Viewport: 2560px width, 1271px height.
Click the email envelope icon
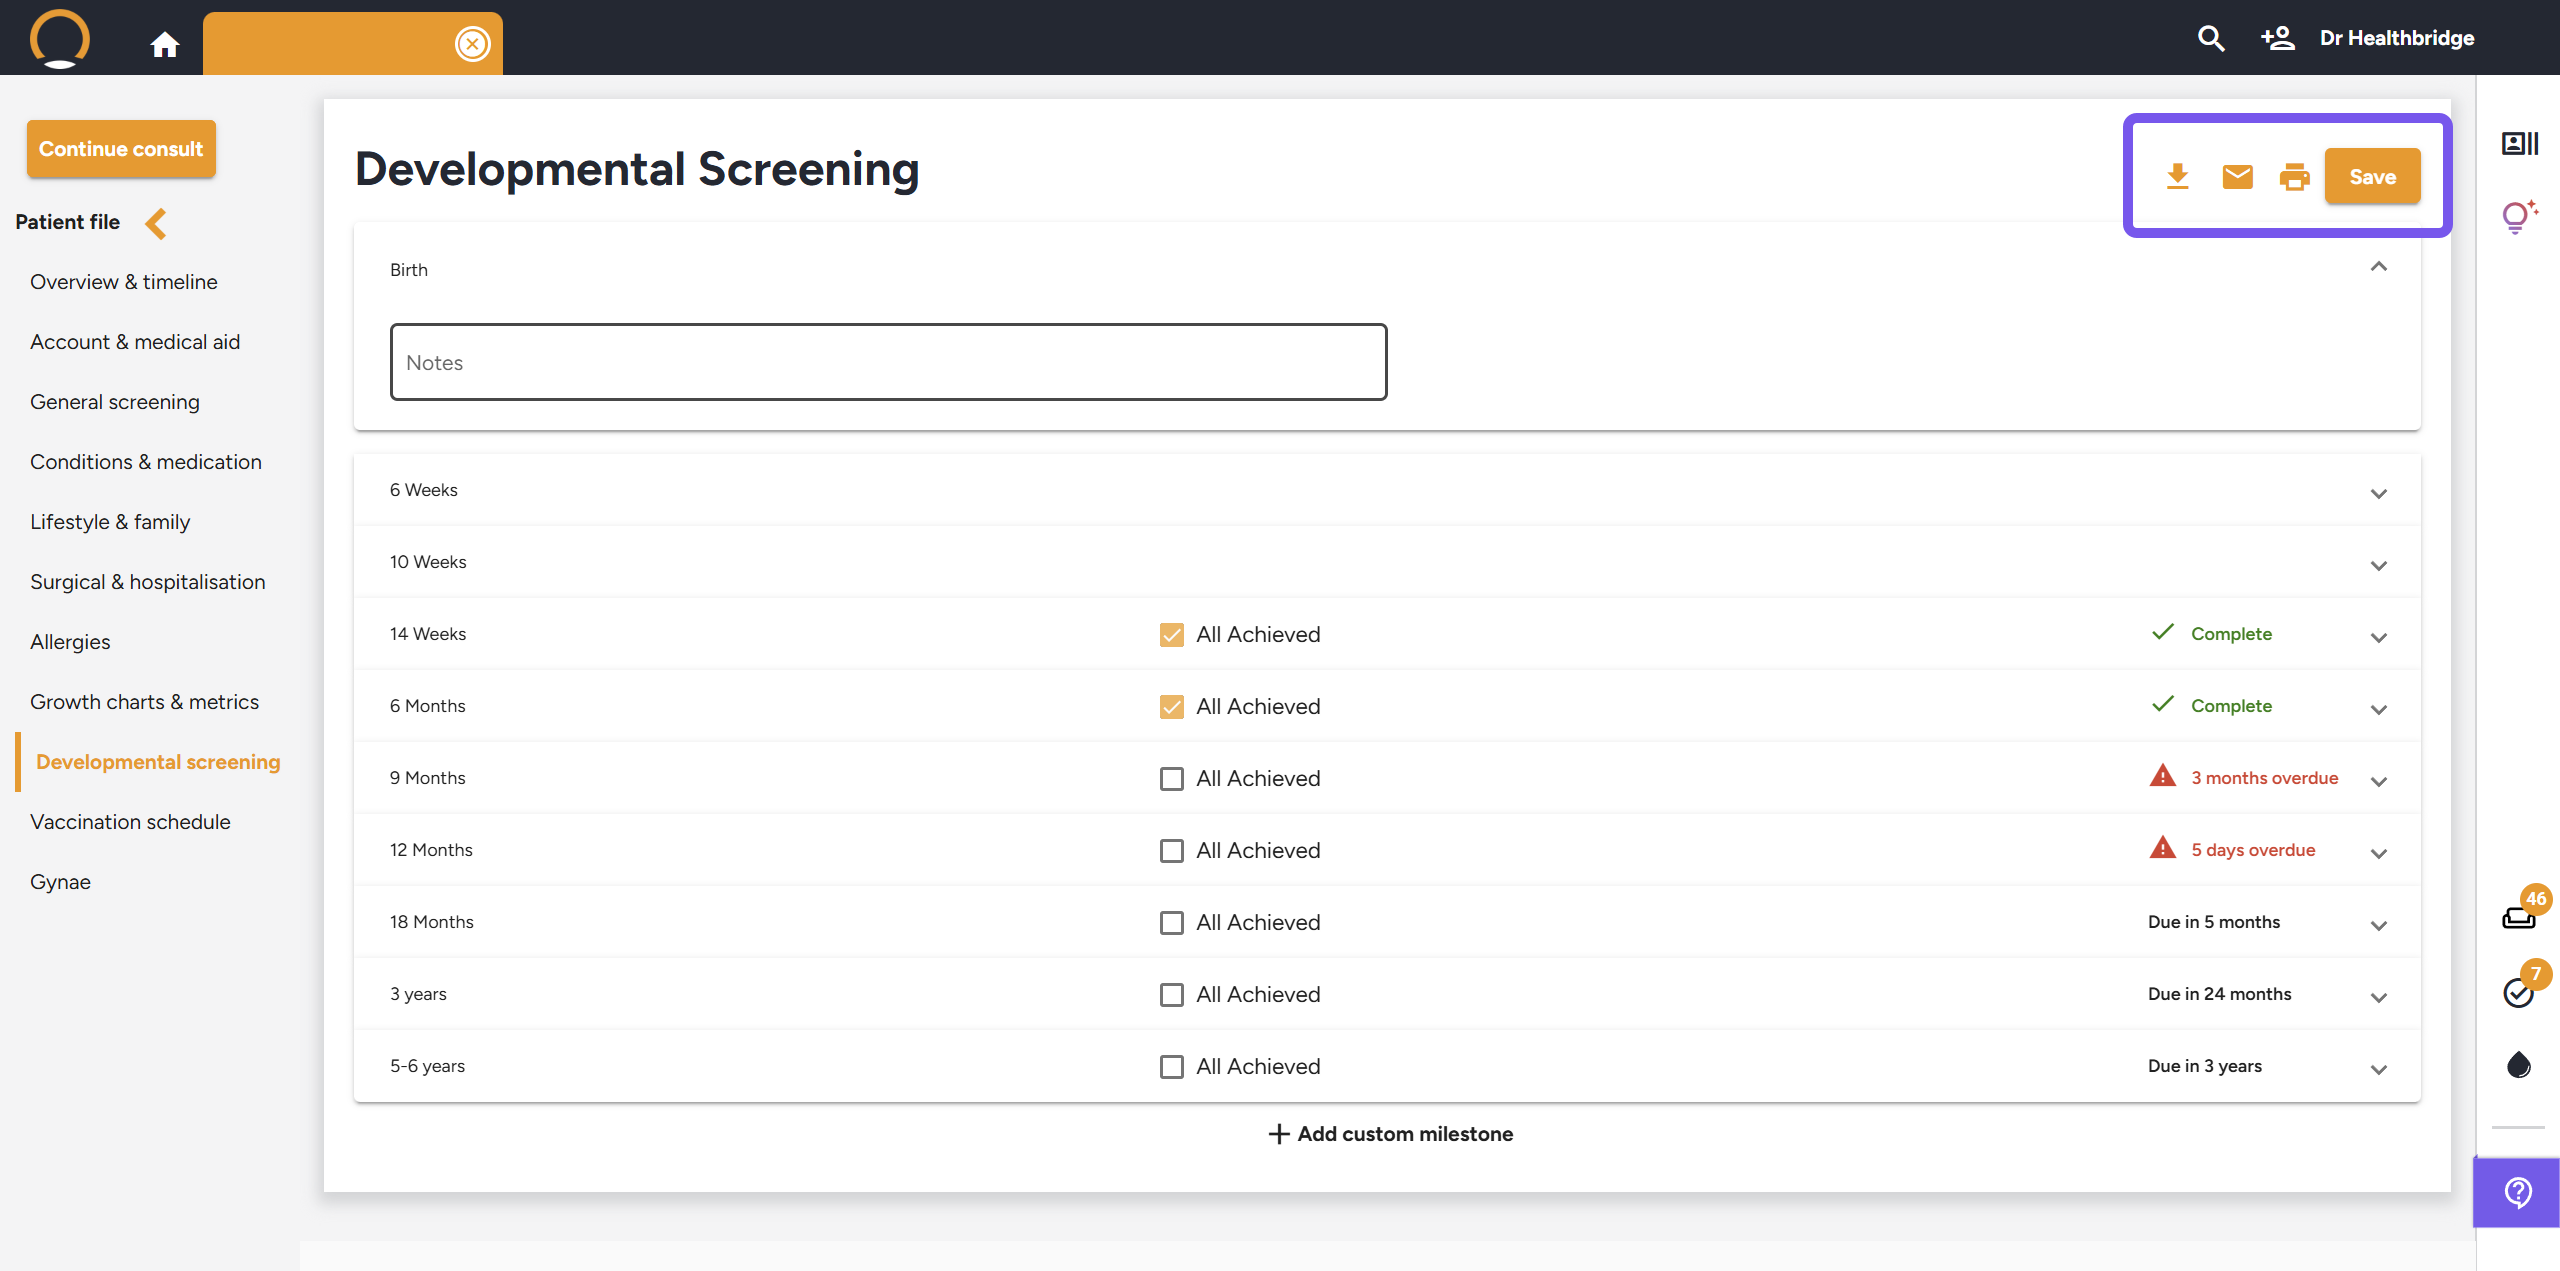coord(2237,177)
